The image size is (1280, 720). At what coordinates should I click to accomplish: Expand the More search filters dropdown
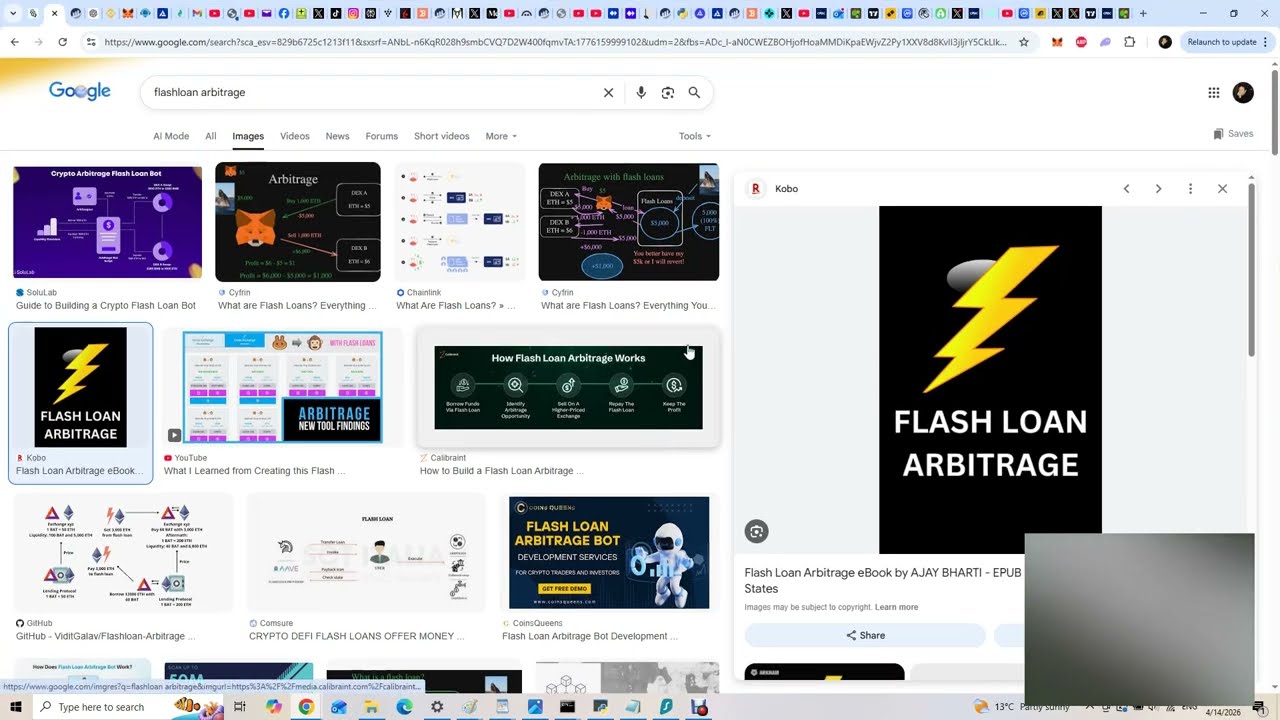point(501,136)
